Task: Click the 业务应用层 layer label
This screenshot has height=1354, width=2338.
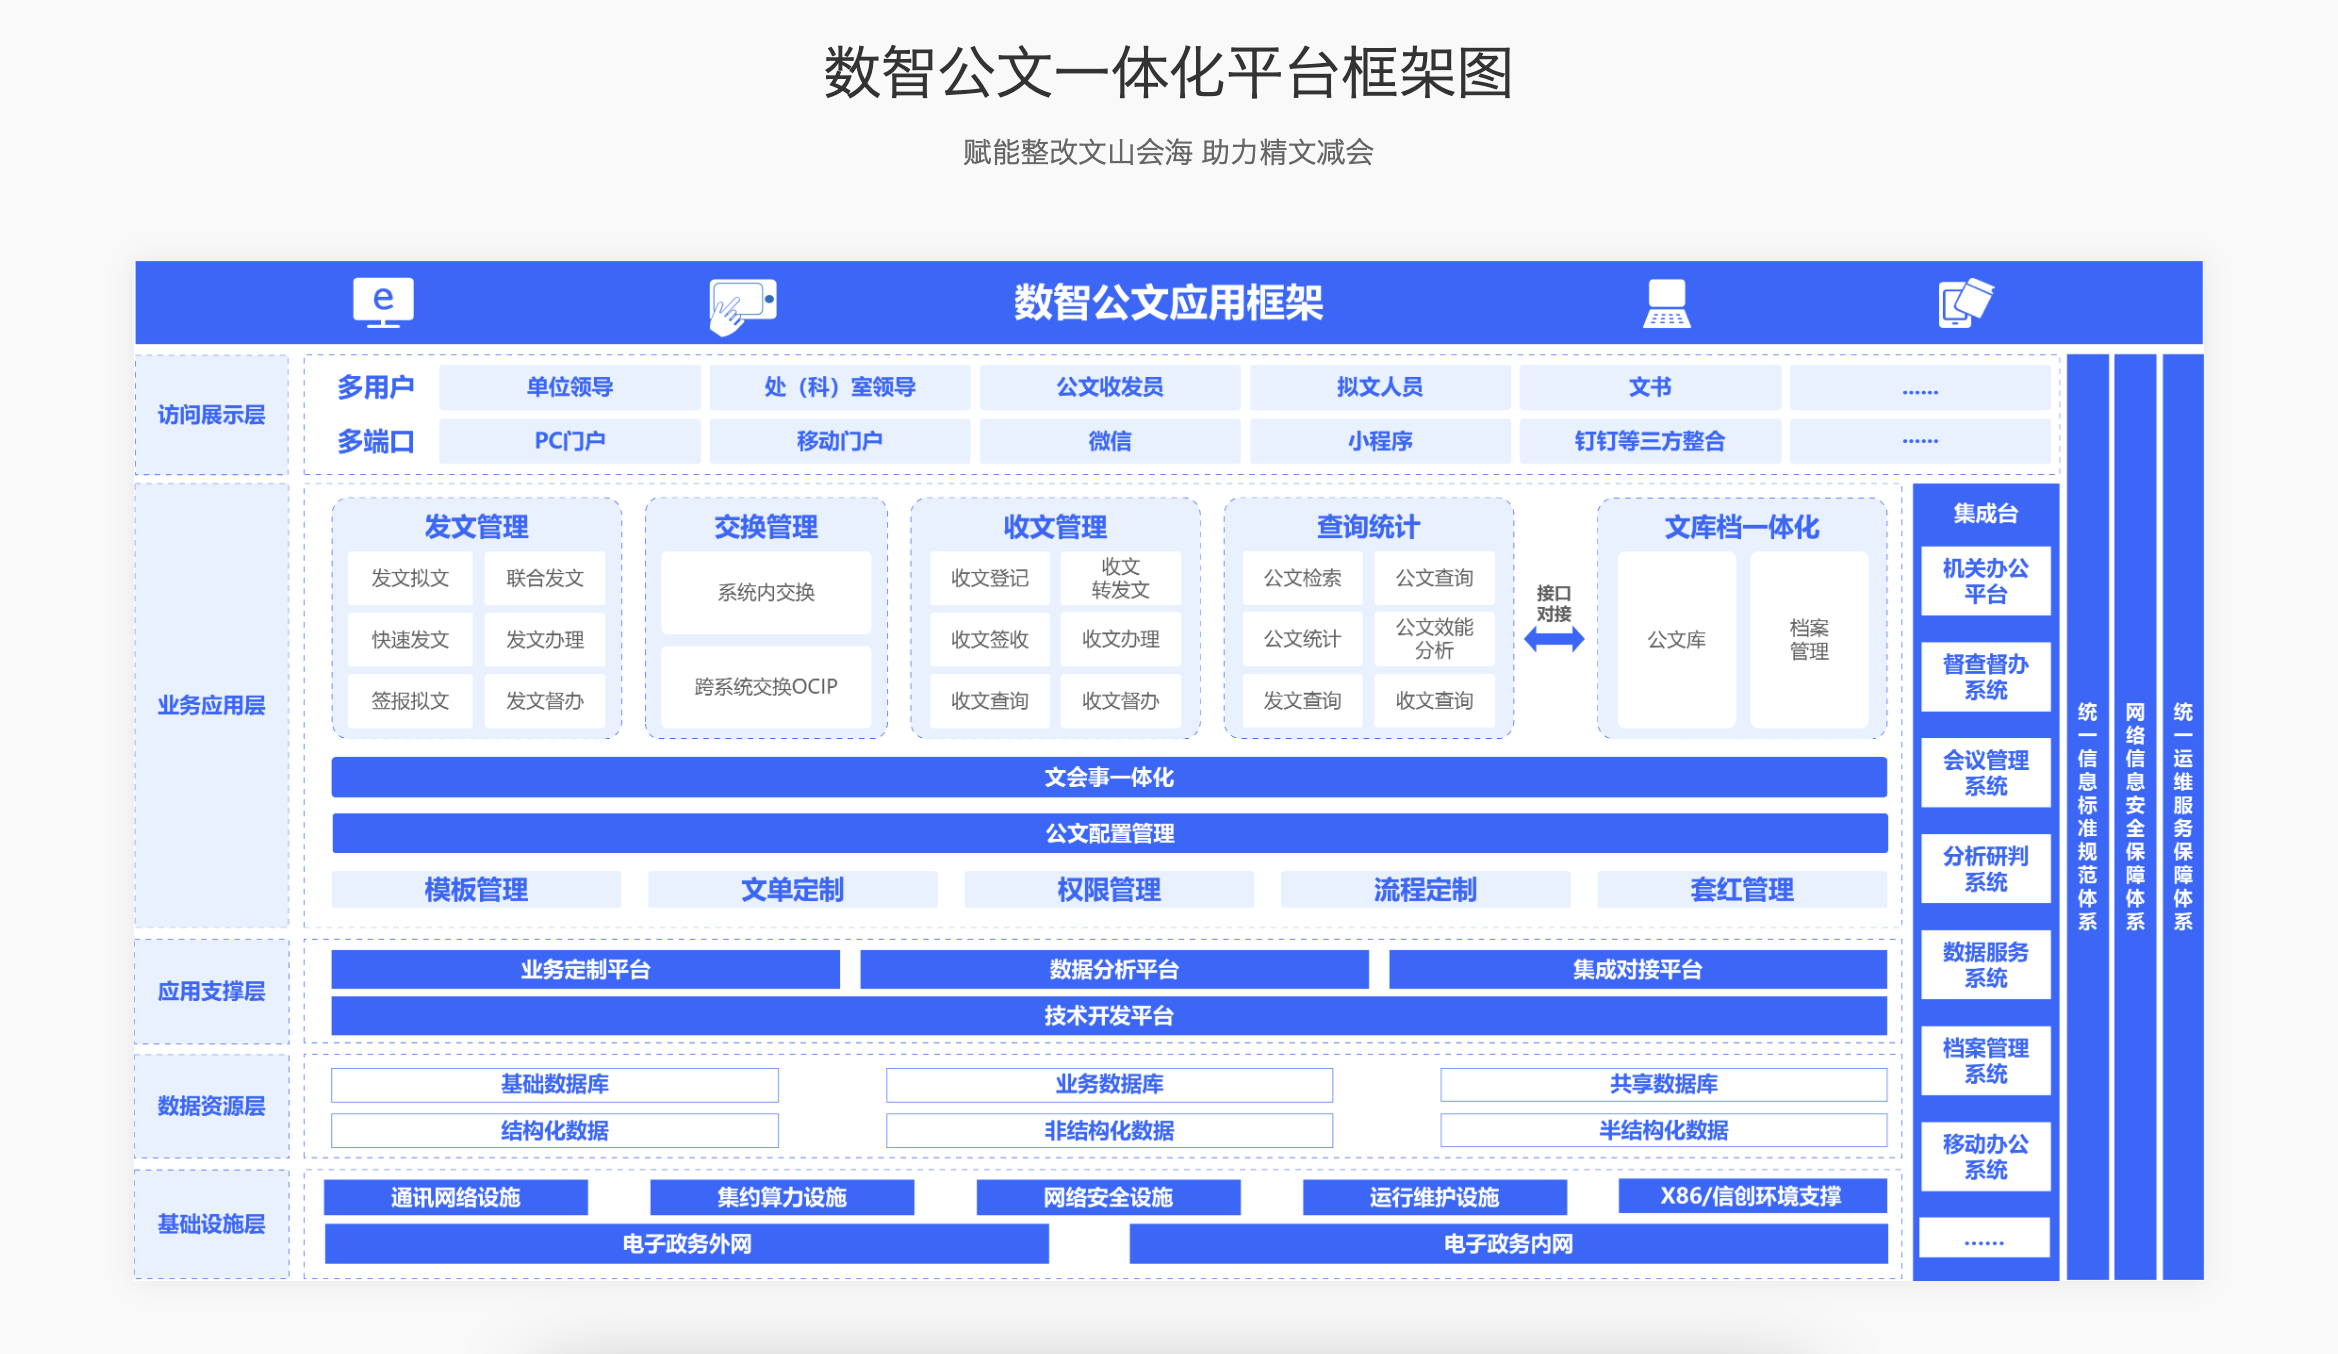Action: (209, 703)
